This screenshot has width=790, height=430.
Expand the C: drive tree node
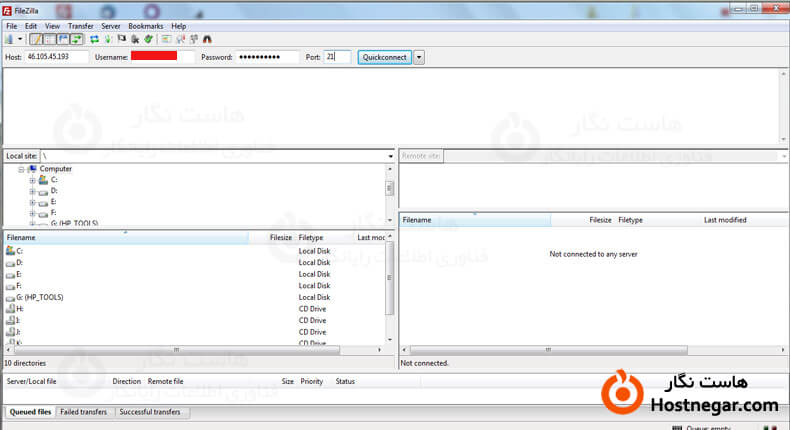[32, 180]
